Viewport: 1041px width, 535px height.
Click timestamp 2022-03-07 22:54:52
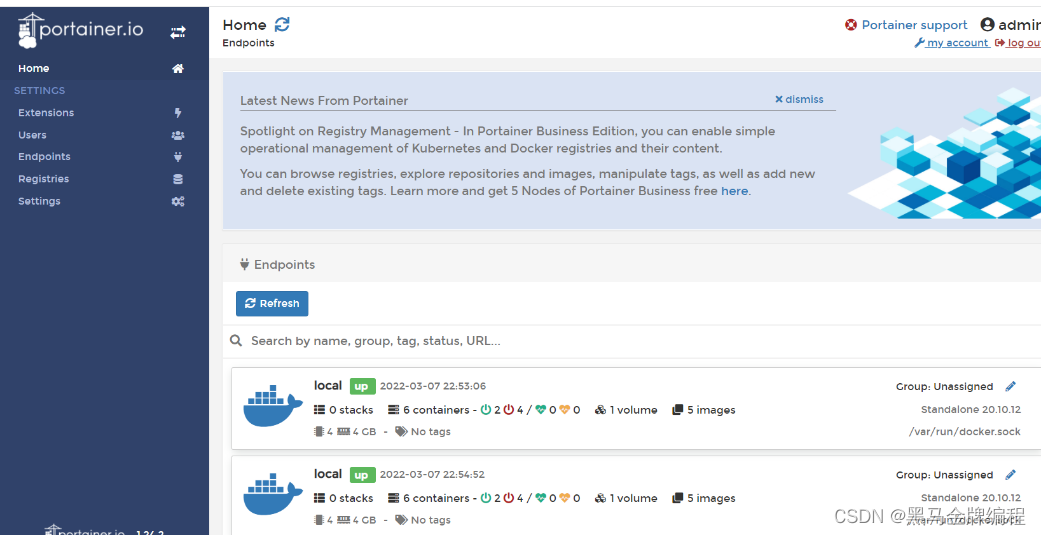(433, 474)
